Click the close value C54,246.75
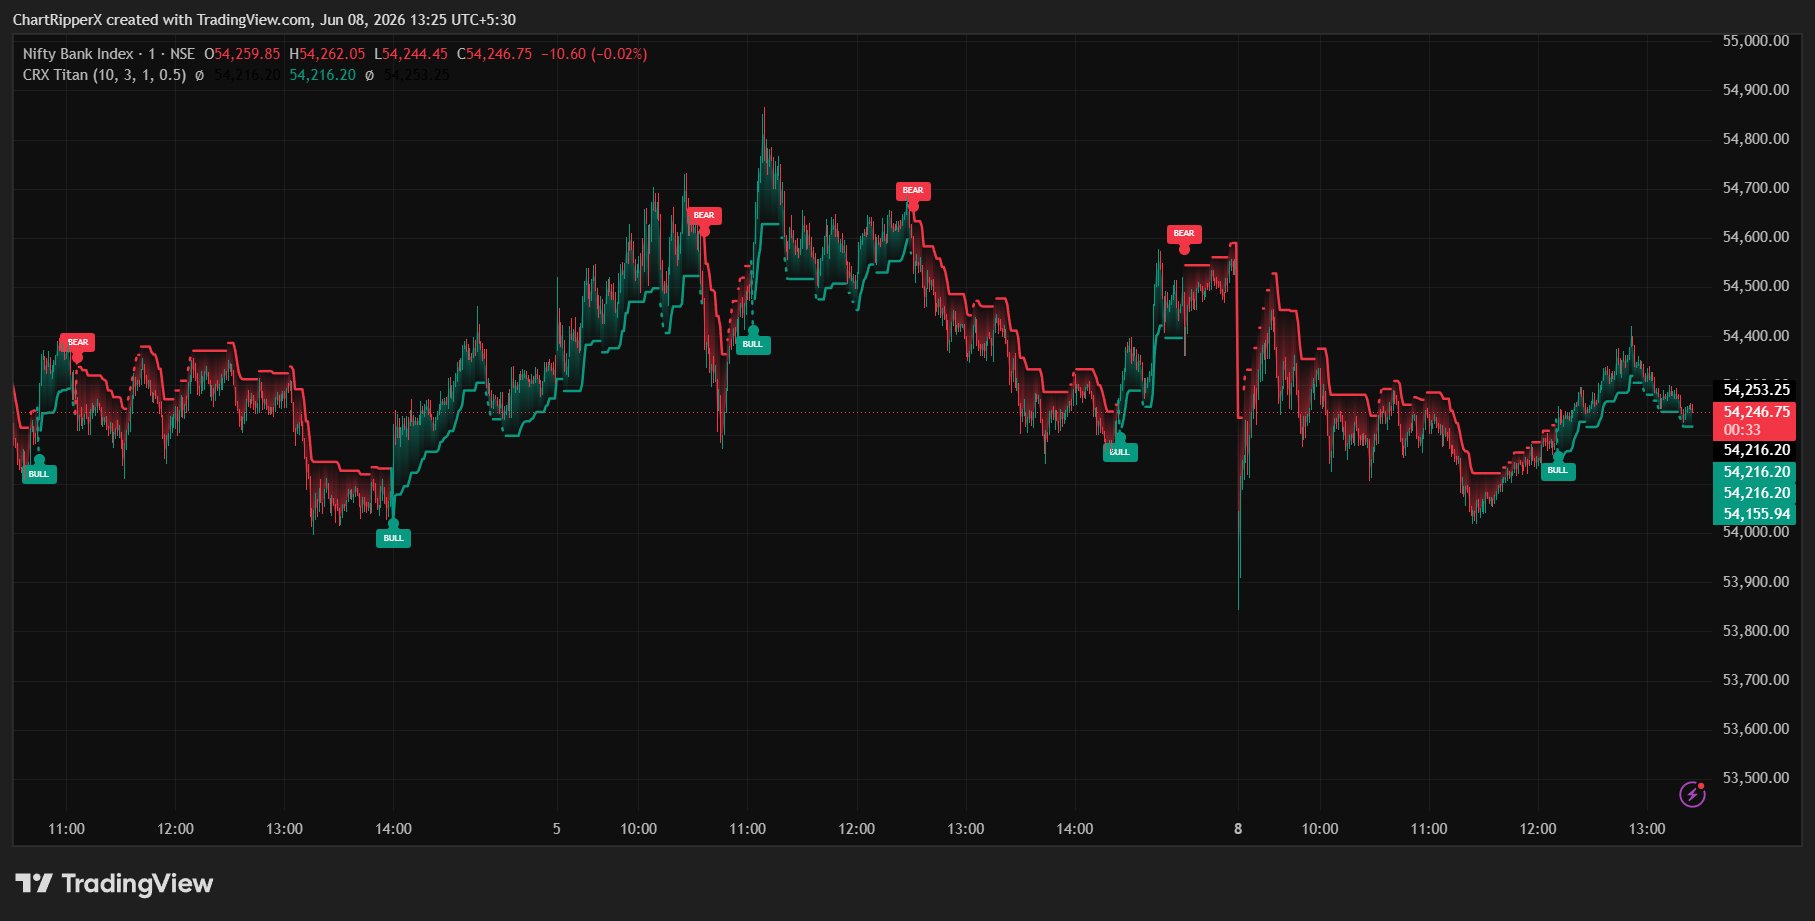Image resolution: width=1815 pixels, height=921 pixels. (494, 54)
